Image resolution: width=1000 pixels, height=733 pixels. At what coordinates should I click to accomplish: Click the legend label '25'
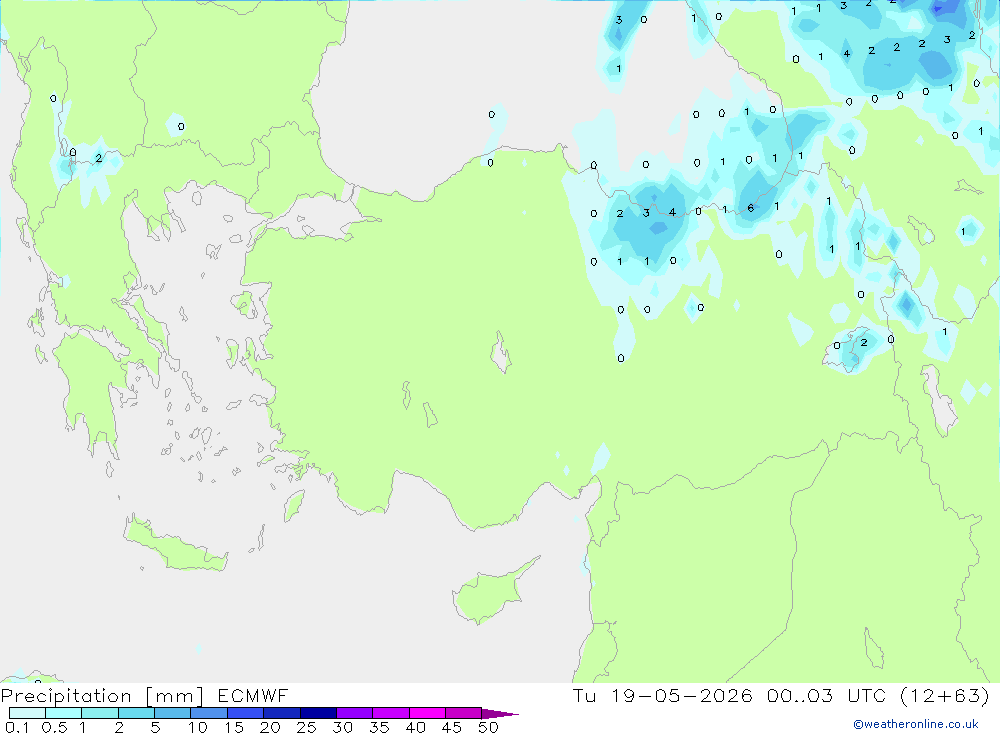(307, 727)
